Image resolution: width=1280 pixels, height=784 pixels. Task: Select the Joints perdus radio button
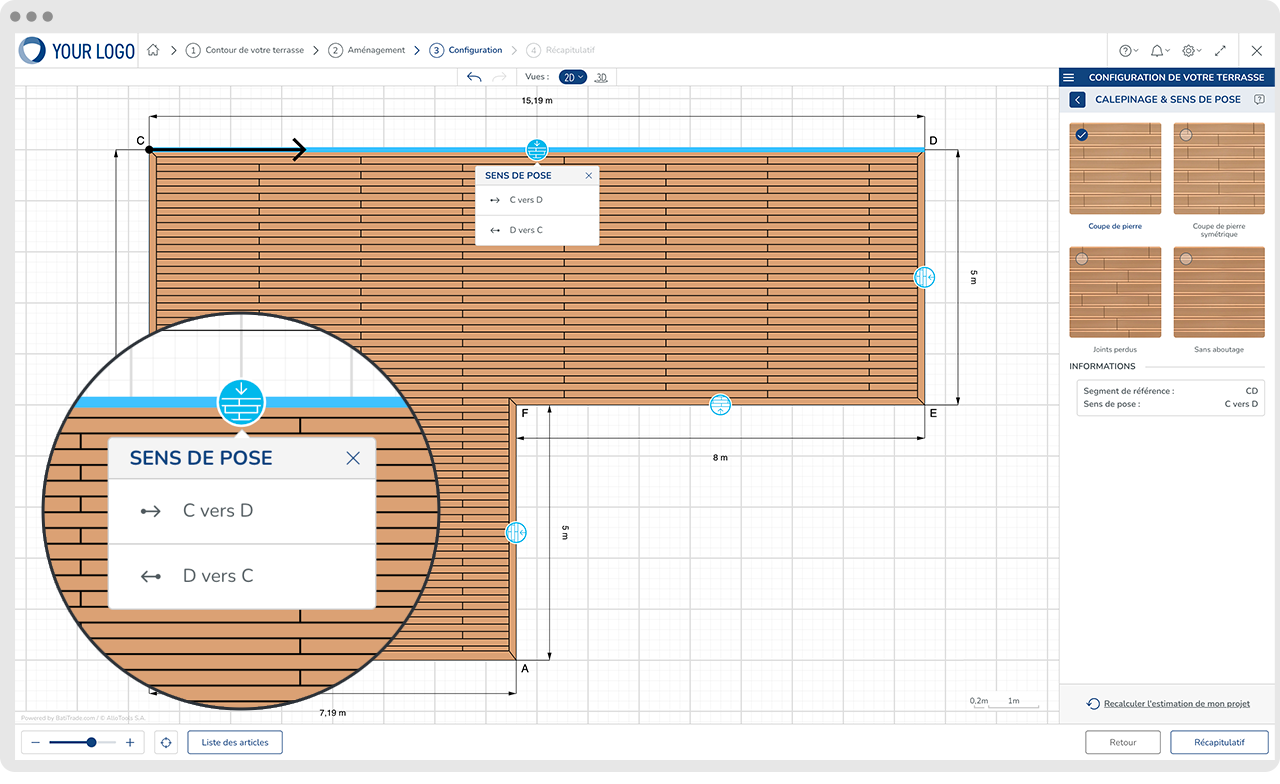click(1081, 259)
